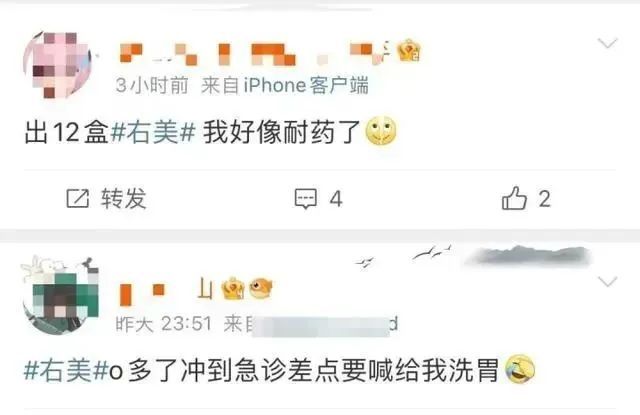Open the second poster's green avatar
This screenshot has height=415, width=640.
pyautogui.click(x=61, y=295)
